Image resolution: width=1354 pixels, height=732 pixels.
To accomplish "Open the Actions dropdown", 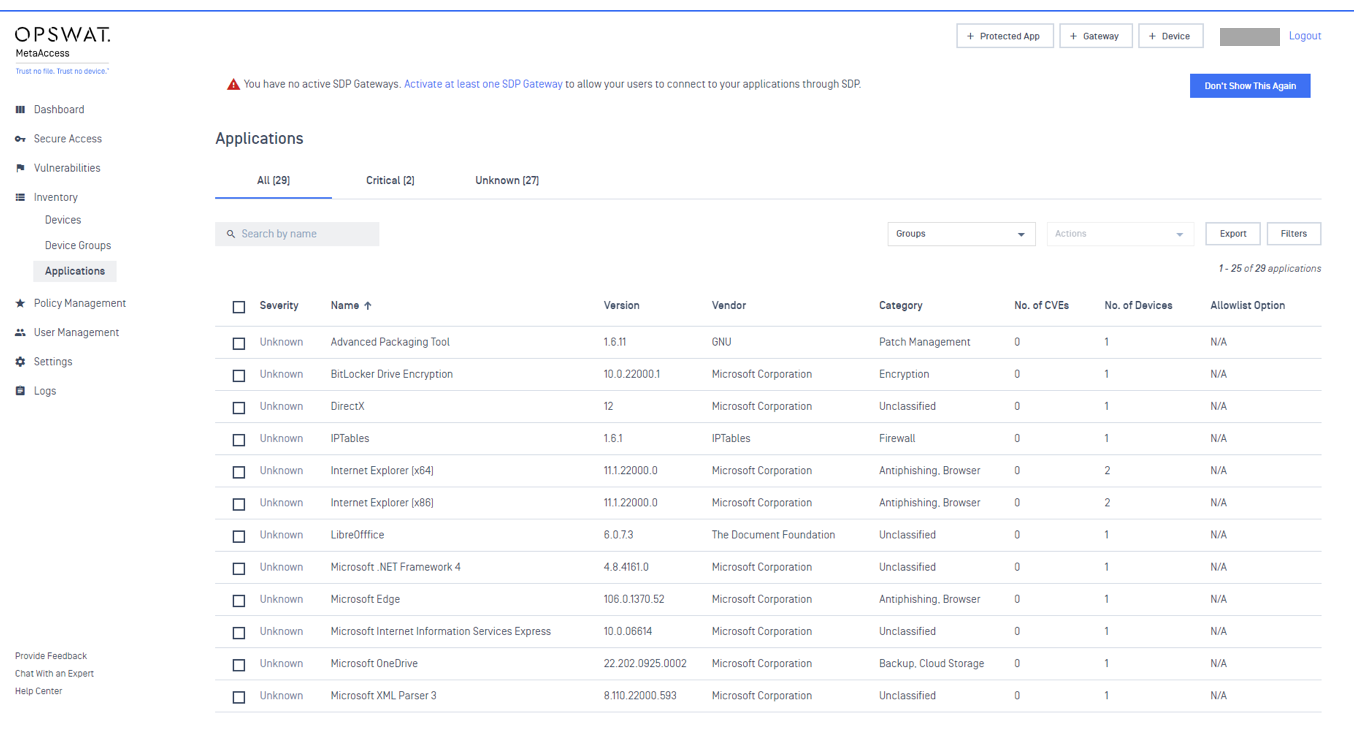I will [x=1120, y=234].
